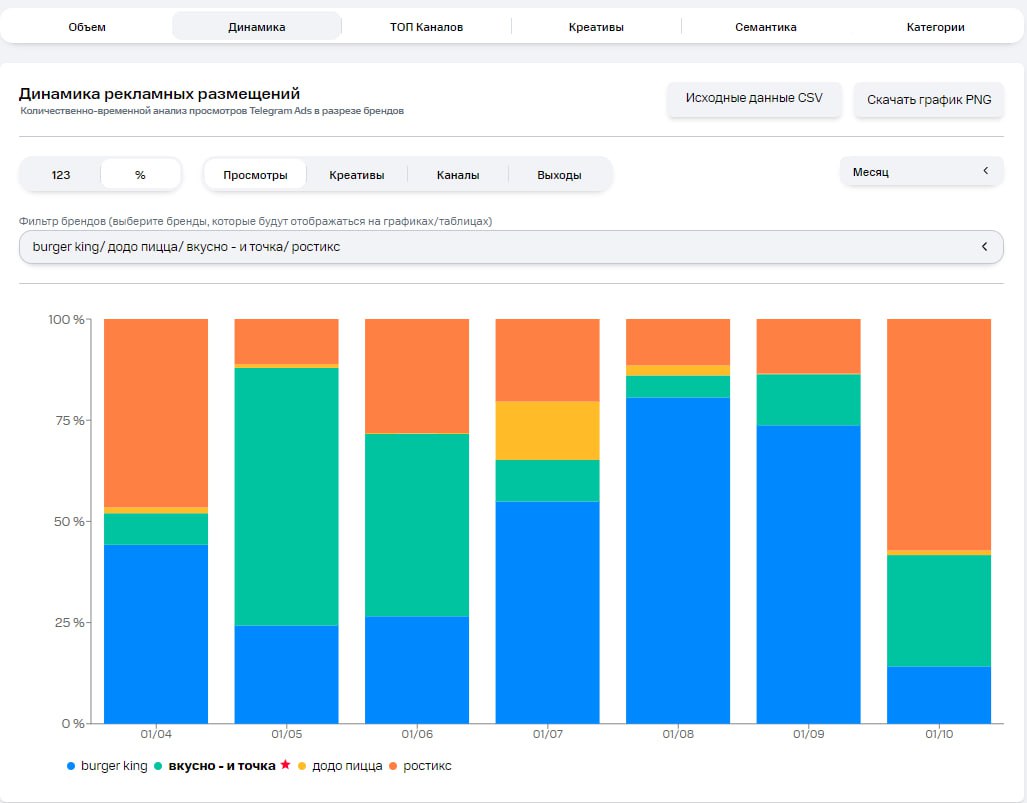Download source data via Исходные данные CSV

point(754,98)
